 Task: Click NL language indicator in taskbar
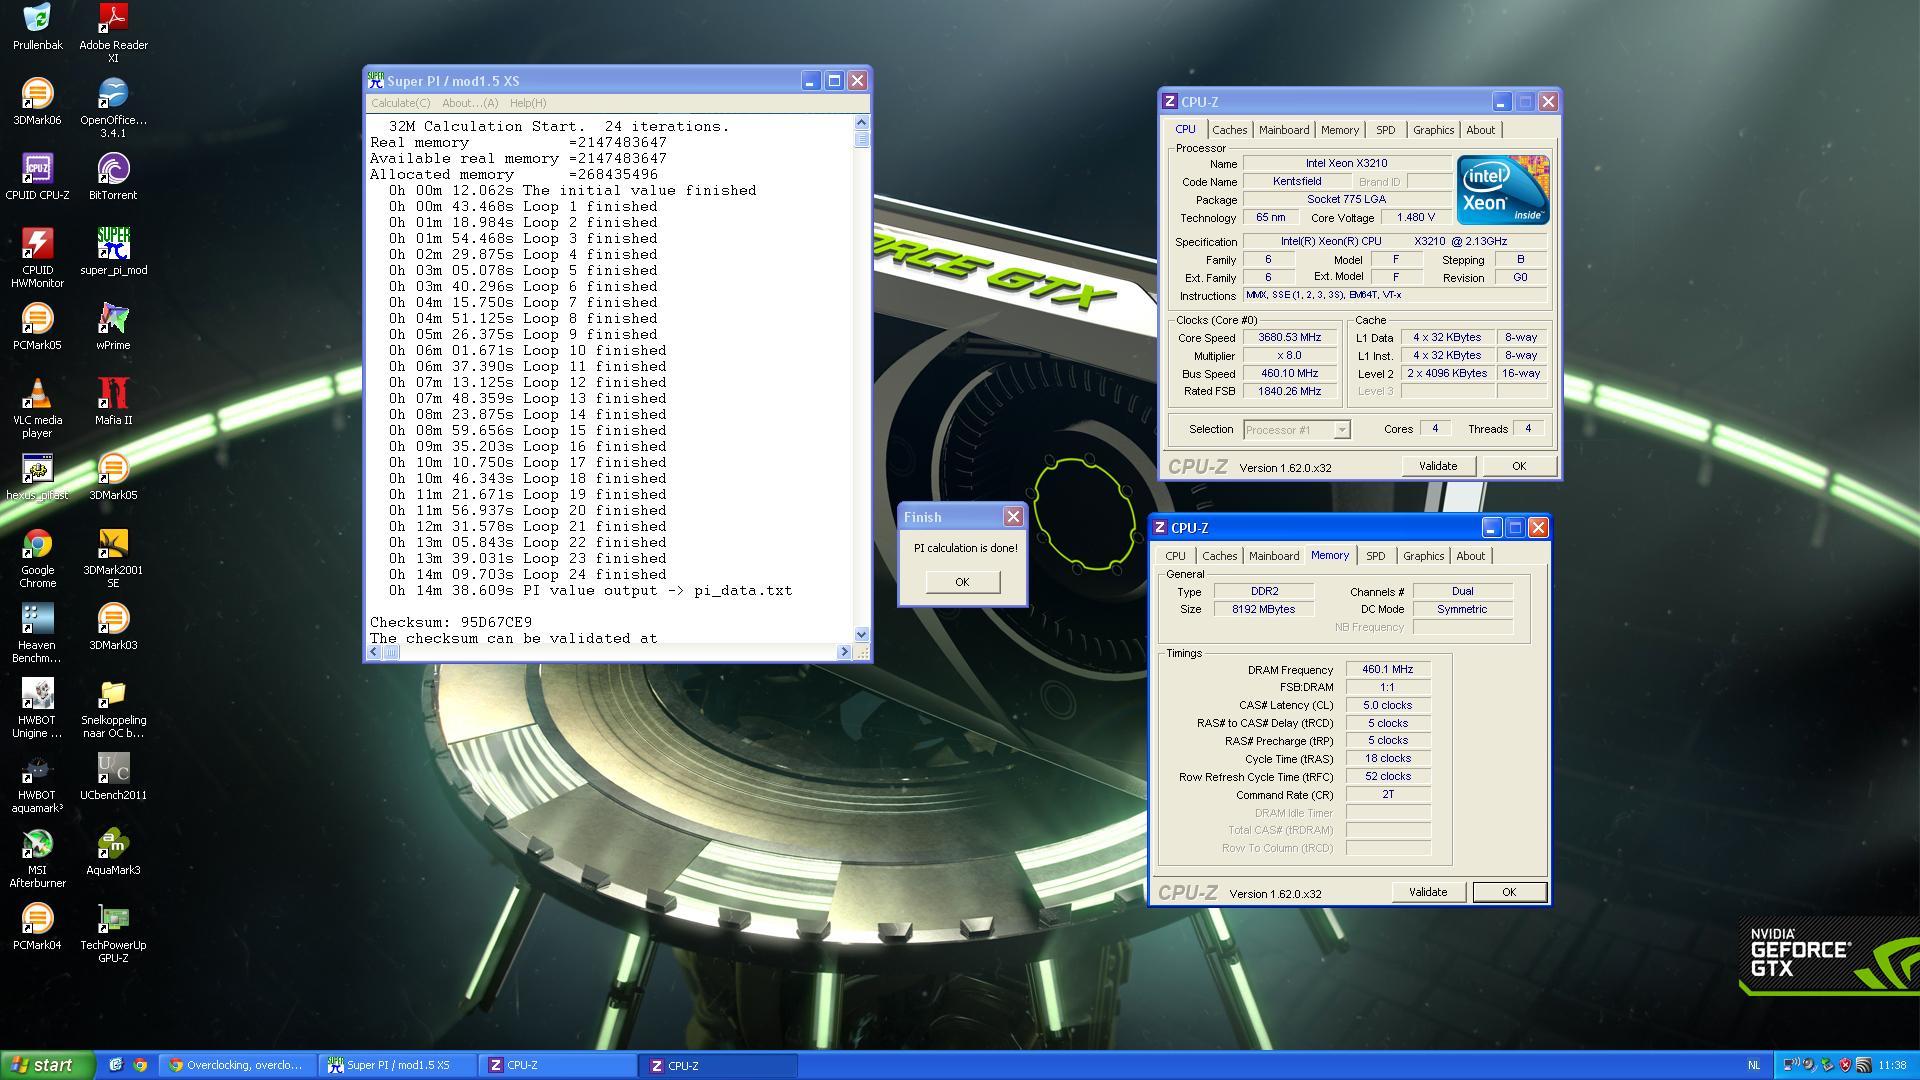1753,1066
